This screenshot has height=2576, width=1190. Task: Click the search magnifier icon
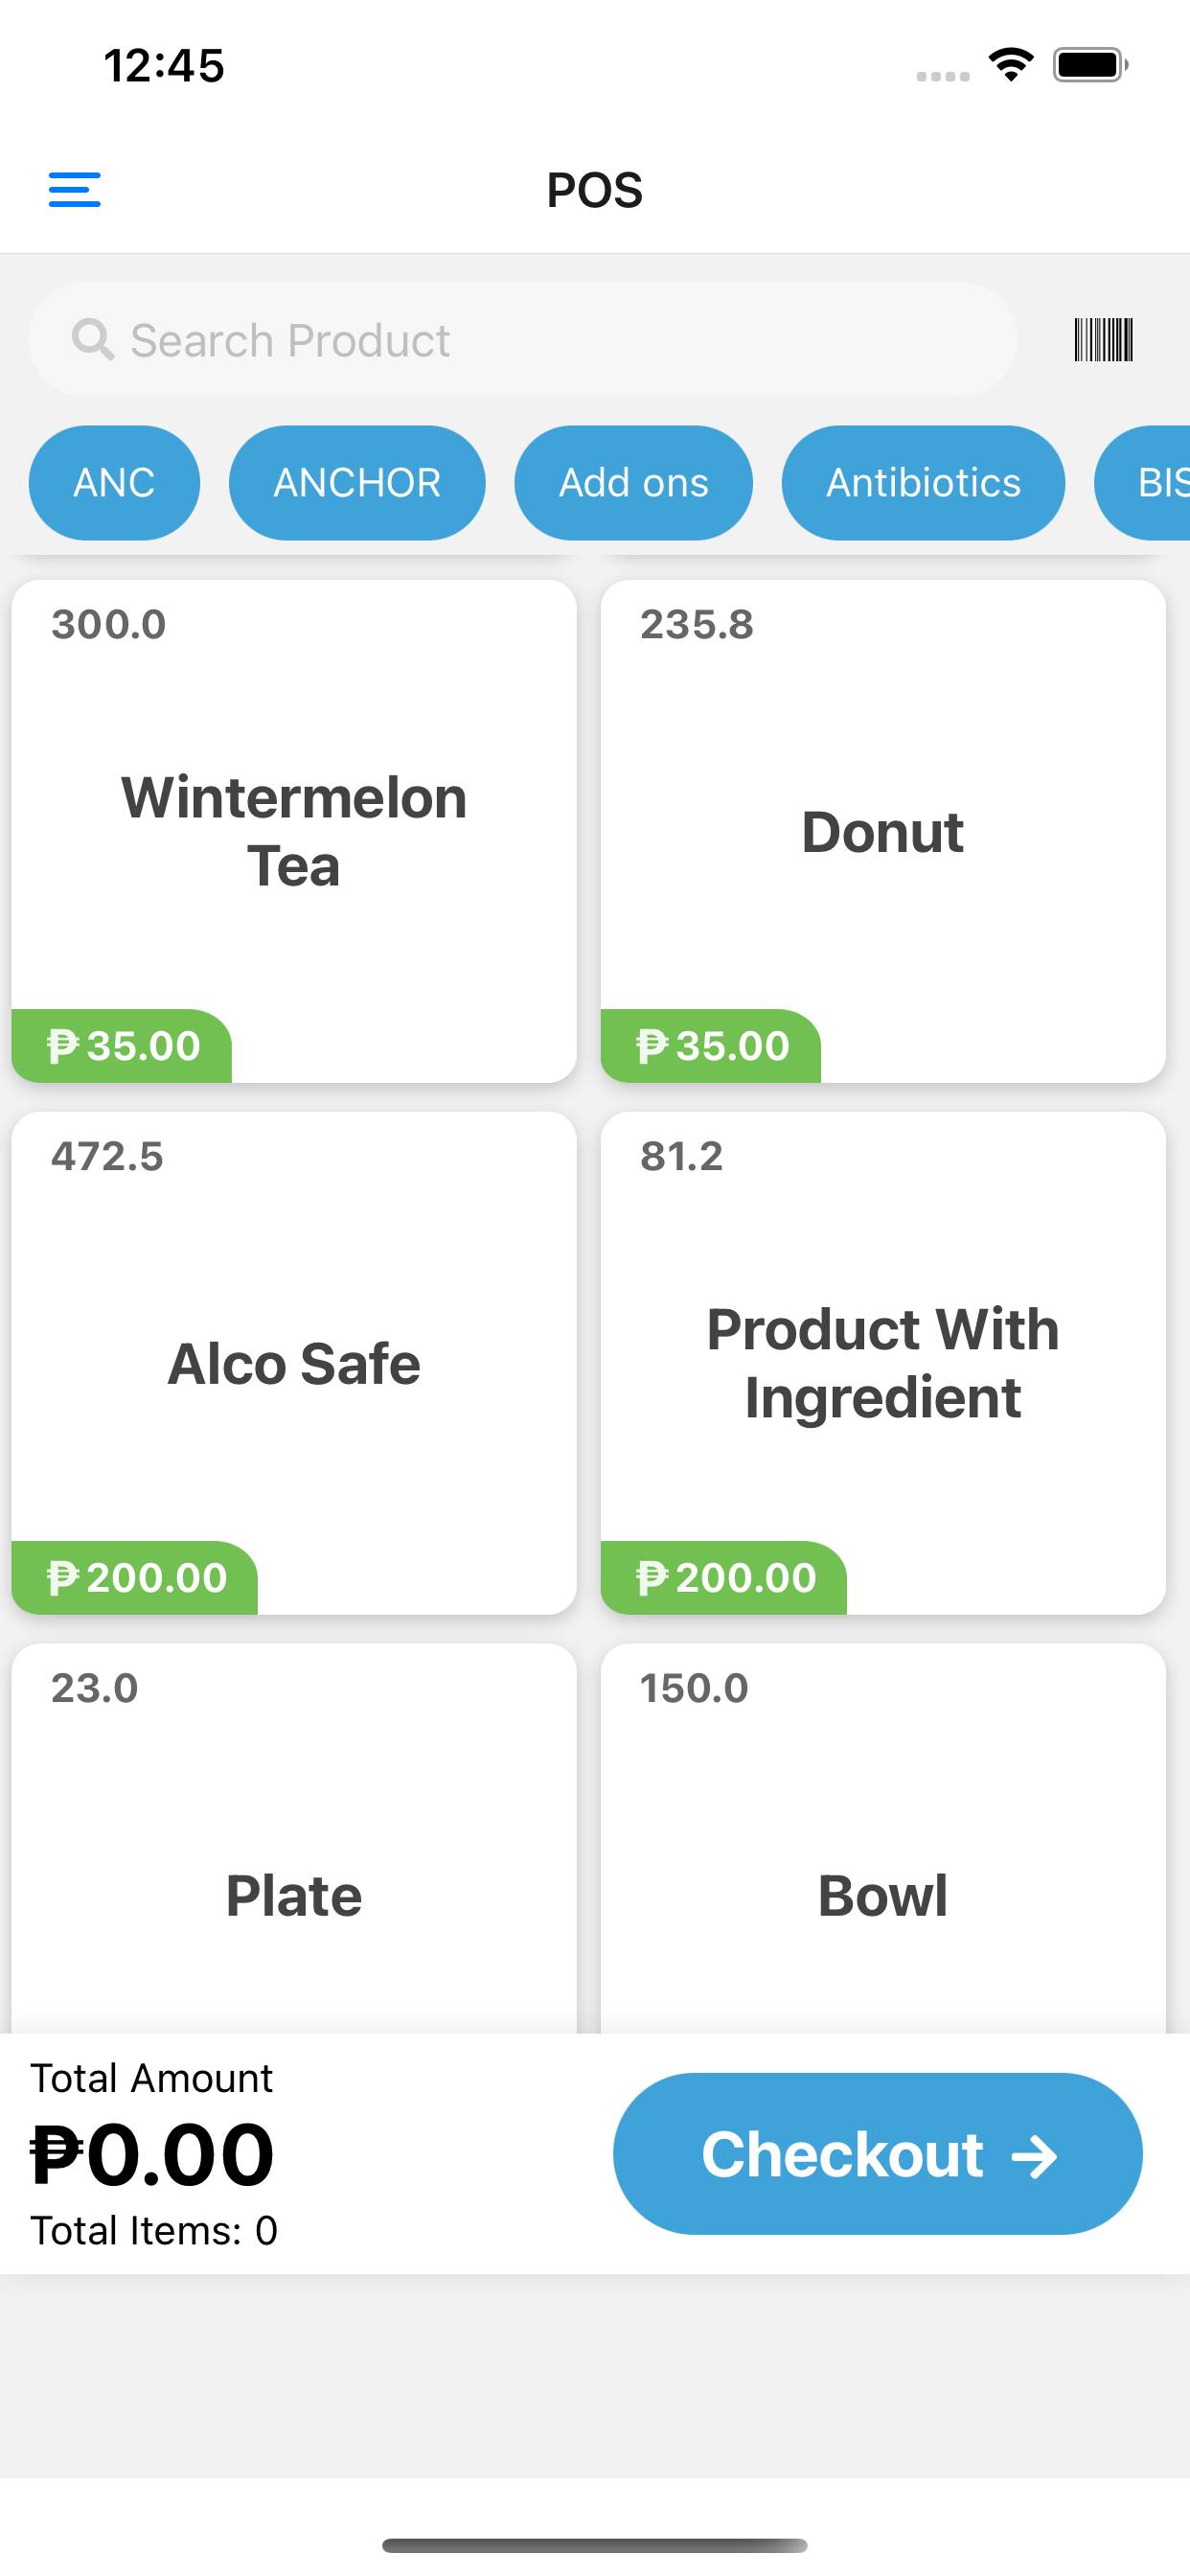(x=93, y=340)
